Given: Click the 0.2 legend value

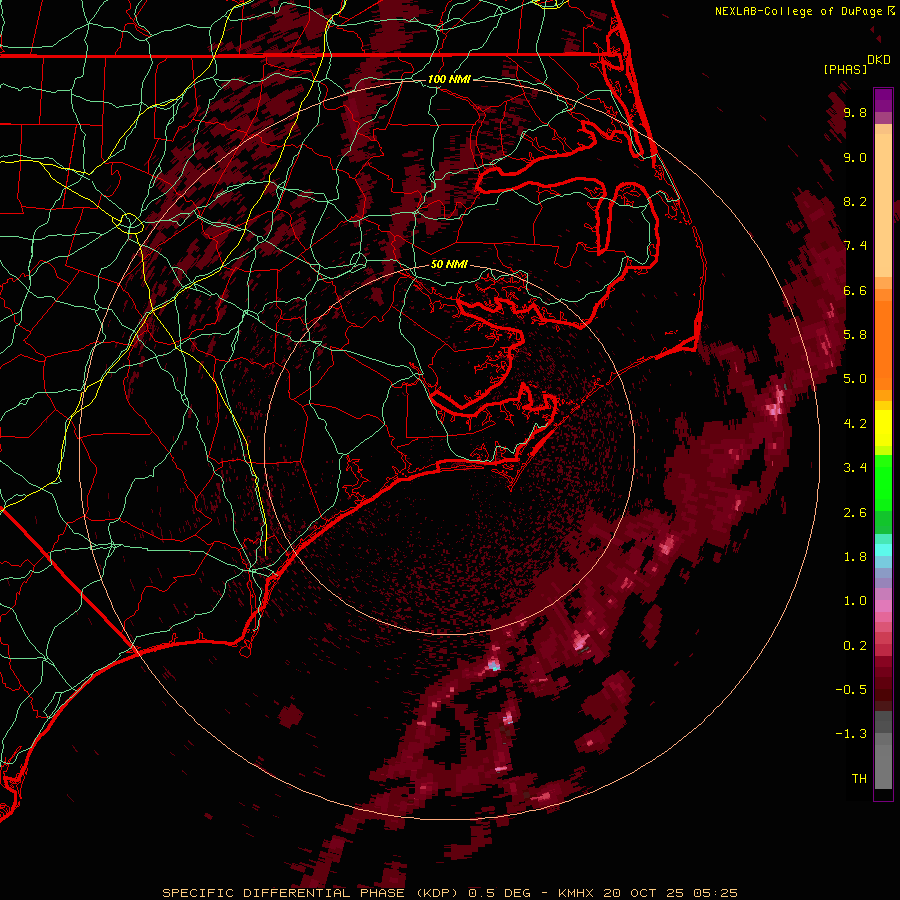Looking at the screenshot, I should 855,646.
